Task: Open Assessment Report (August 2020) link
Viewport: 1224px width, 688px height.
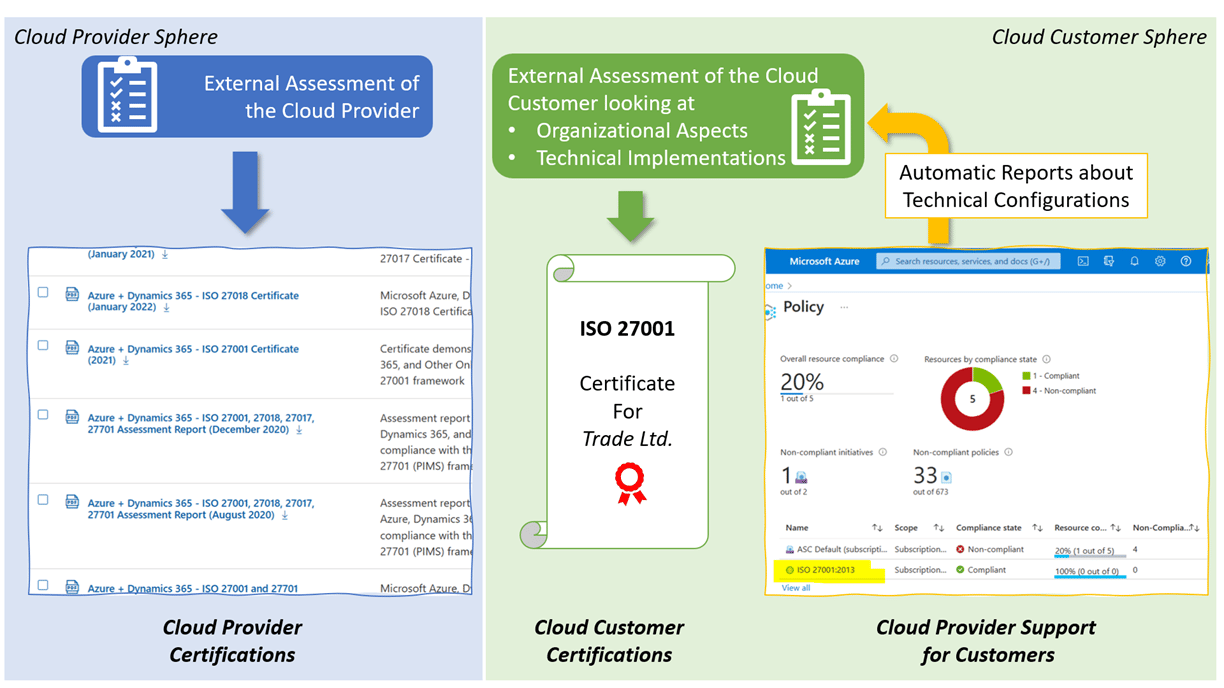Action: 201,509
